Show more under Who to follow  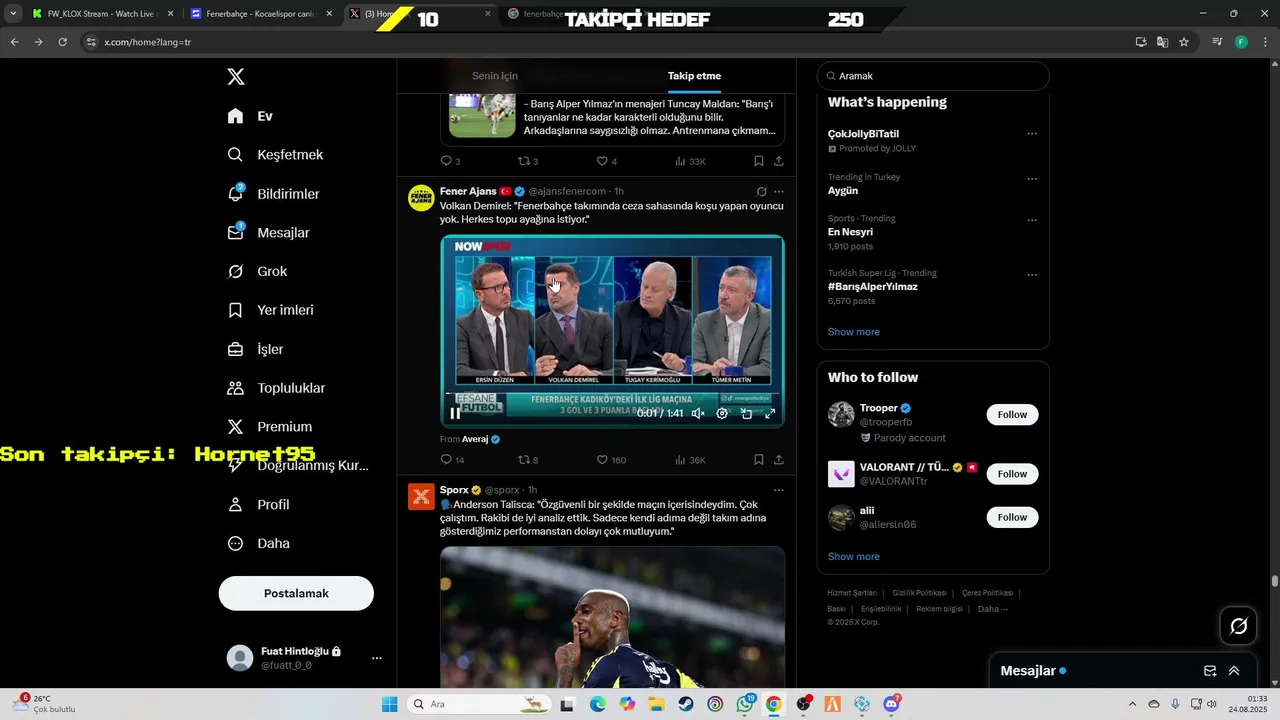(854, 557)
